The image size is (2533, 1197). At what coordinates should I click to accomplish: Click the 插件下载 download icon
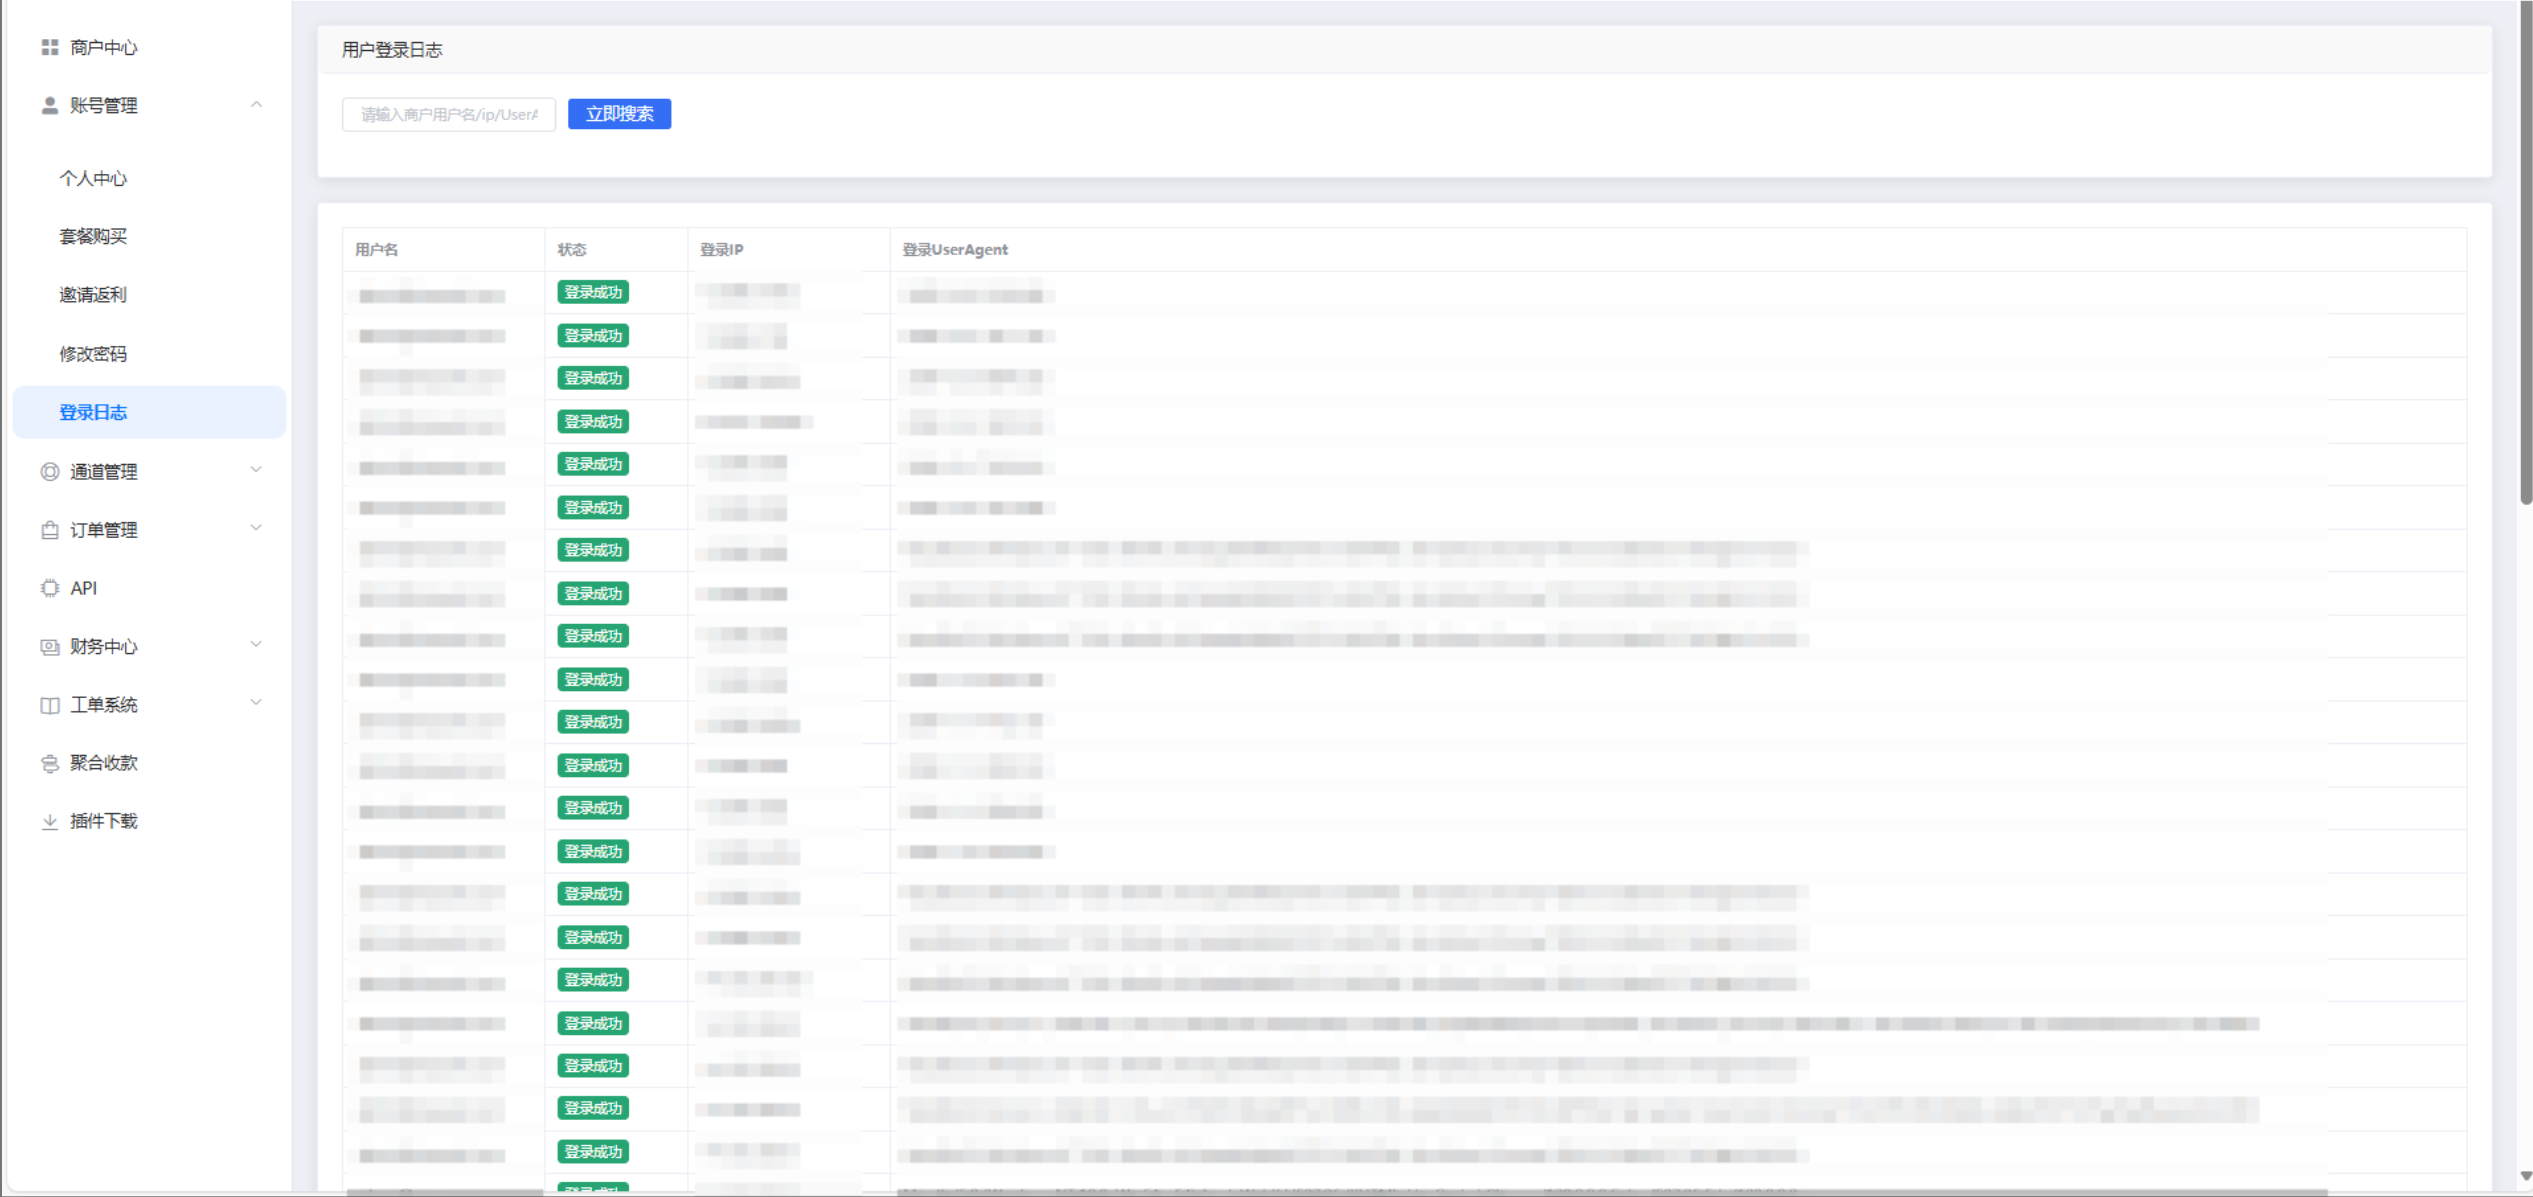pos(49,821)
